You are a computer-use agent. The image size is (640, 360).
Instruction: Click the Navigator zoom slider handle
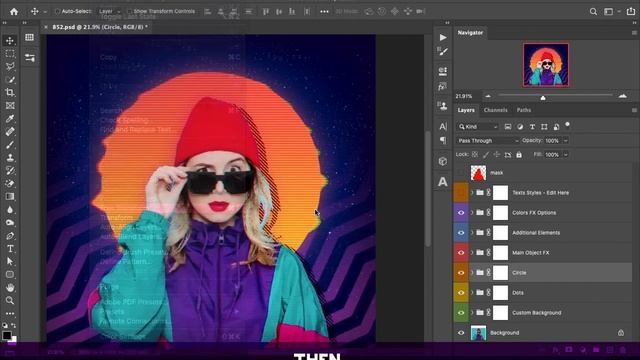[543, 98]
